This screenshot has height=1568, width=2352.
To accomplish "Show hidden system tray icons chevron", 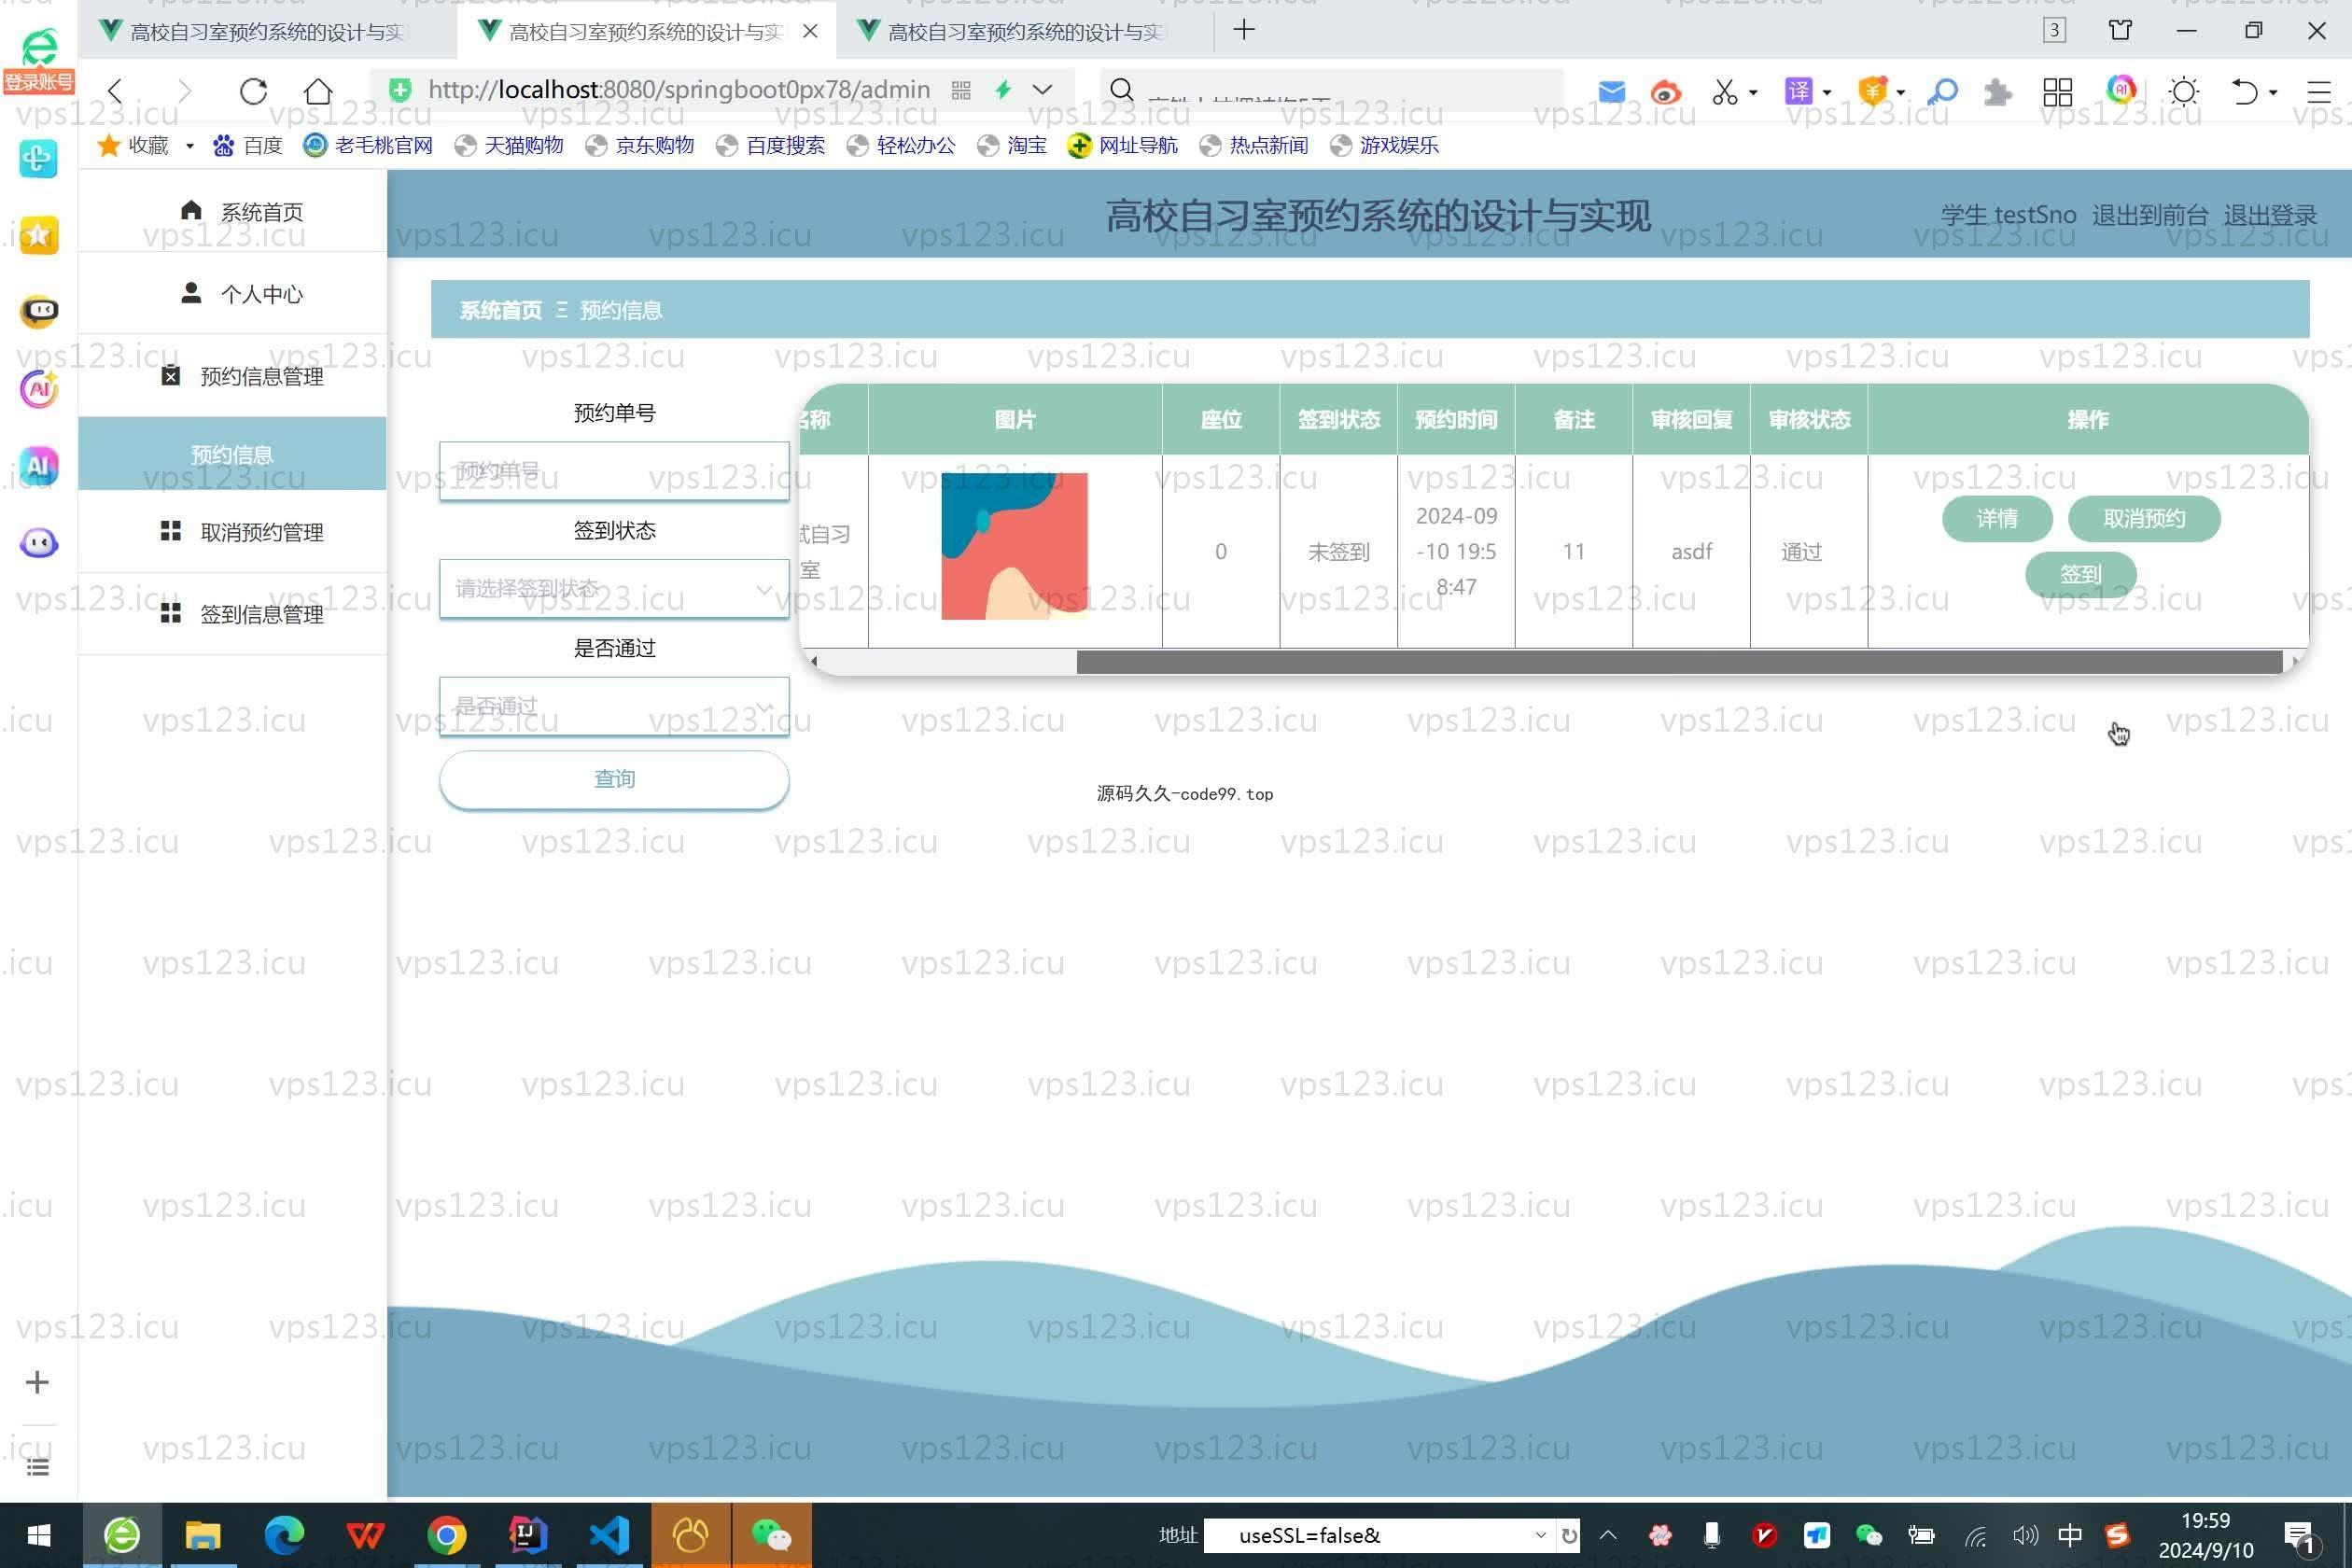I will coord(1608,1535).
